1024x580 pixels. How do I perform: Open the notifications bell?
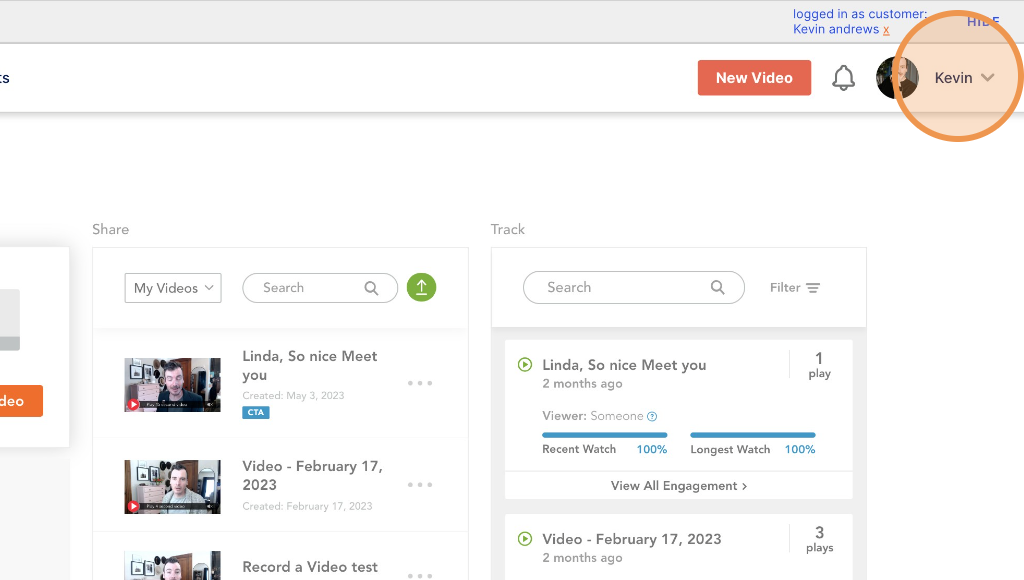pos(843,78)
